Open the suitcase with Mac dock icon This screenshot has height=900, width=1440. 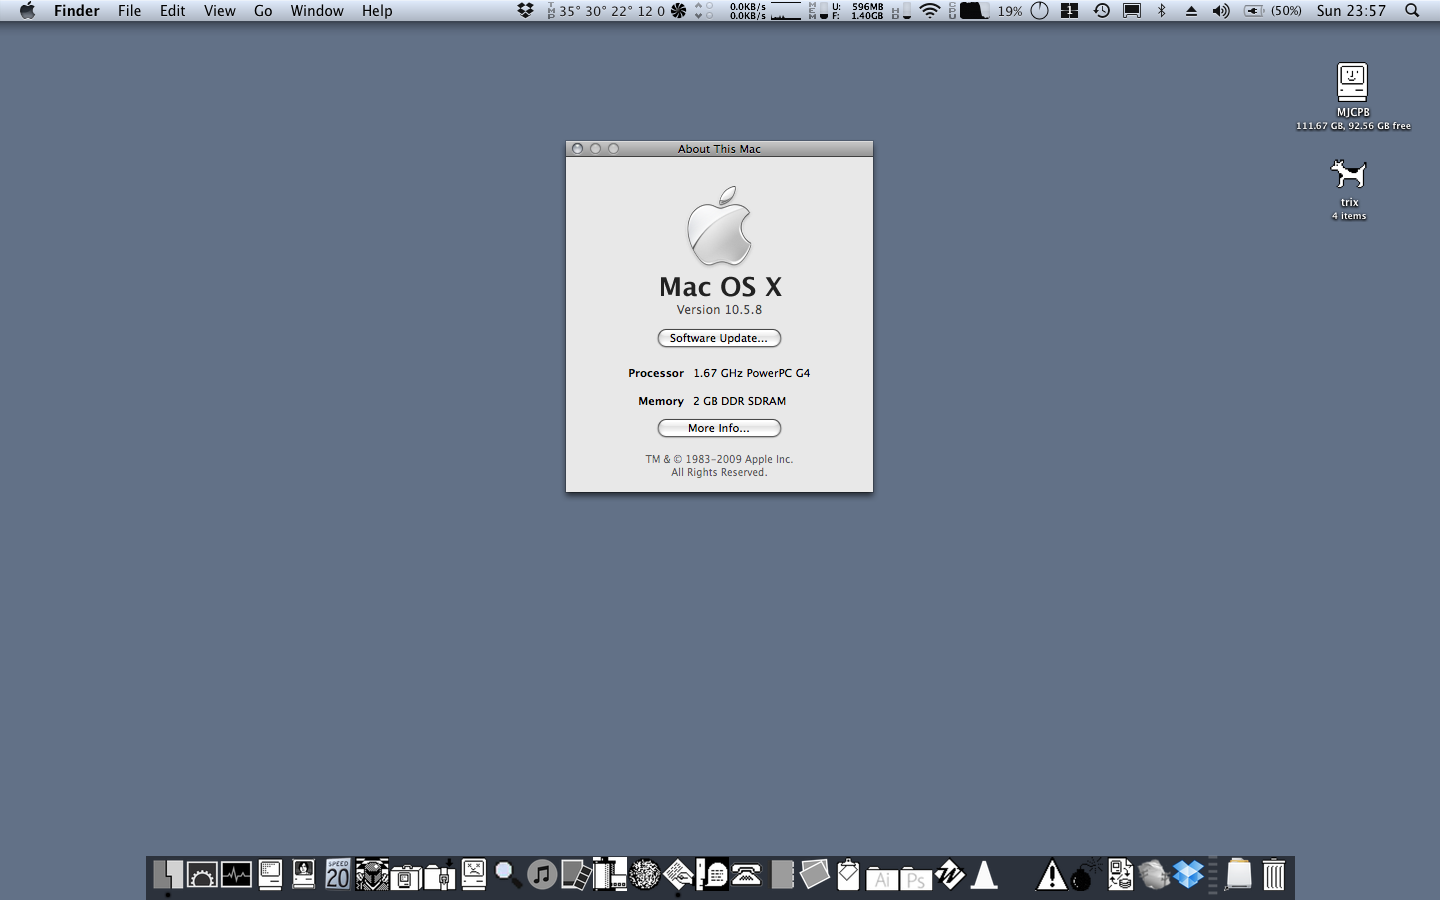pyautogui.click(x=406, y=877)
